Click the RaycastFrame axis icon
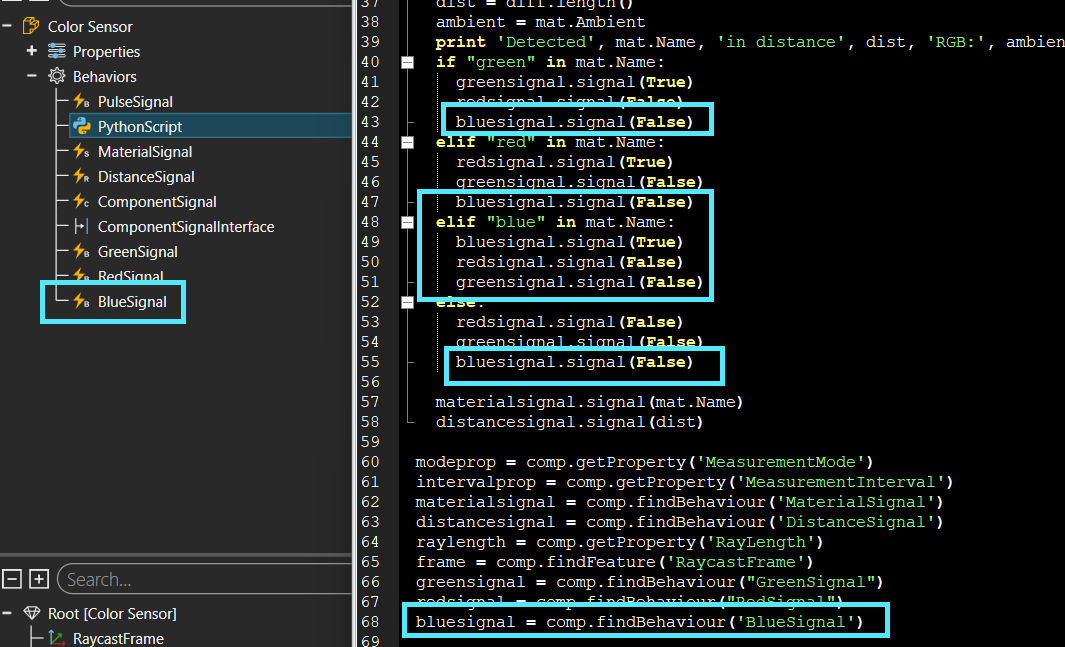 coord(57,638)
